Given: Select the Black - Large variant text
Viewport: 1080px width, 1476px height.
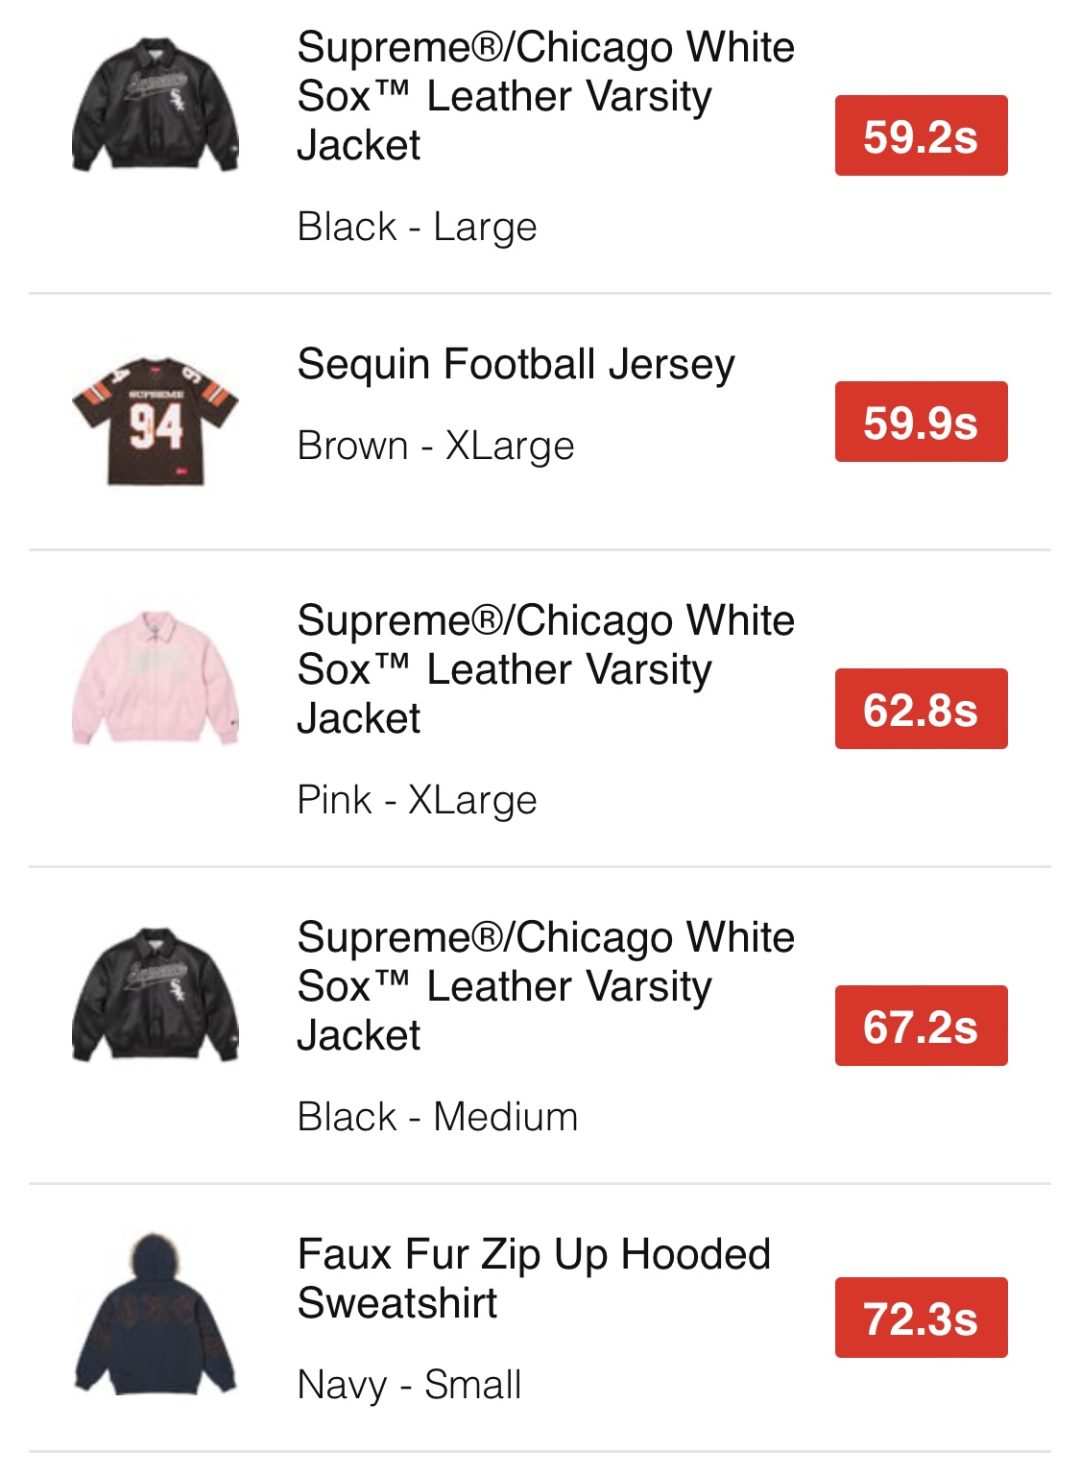Looking at the screenshot, I should [x=417, y=227].
